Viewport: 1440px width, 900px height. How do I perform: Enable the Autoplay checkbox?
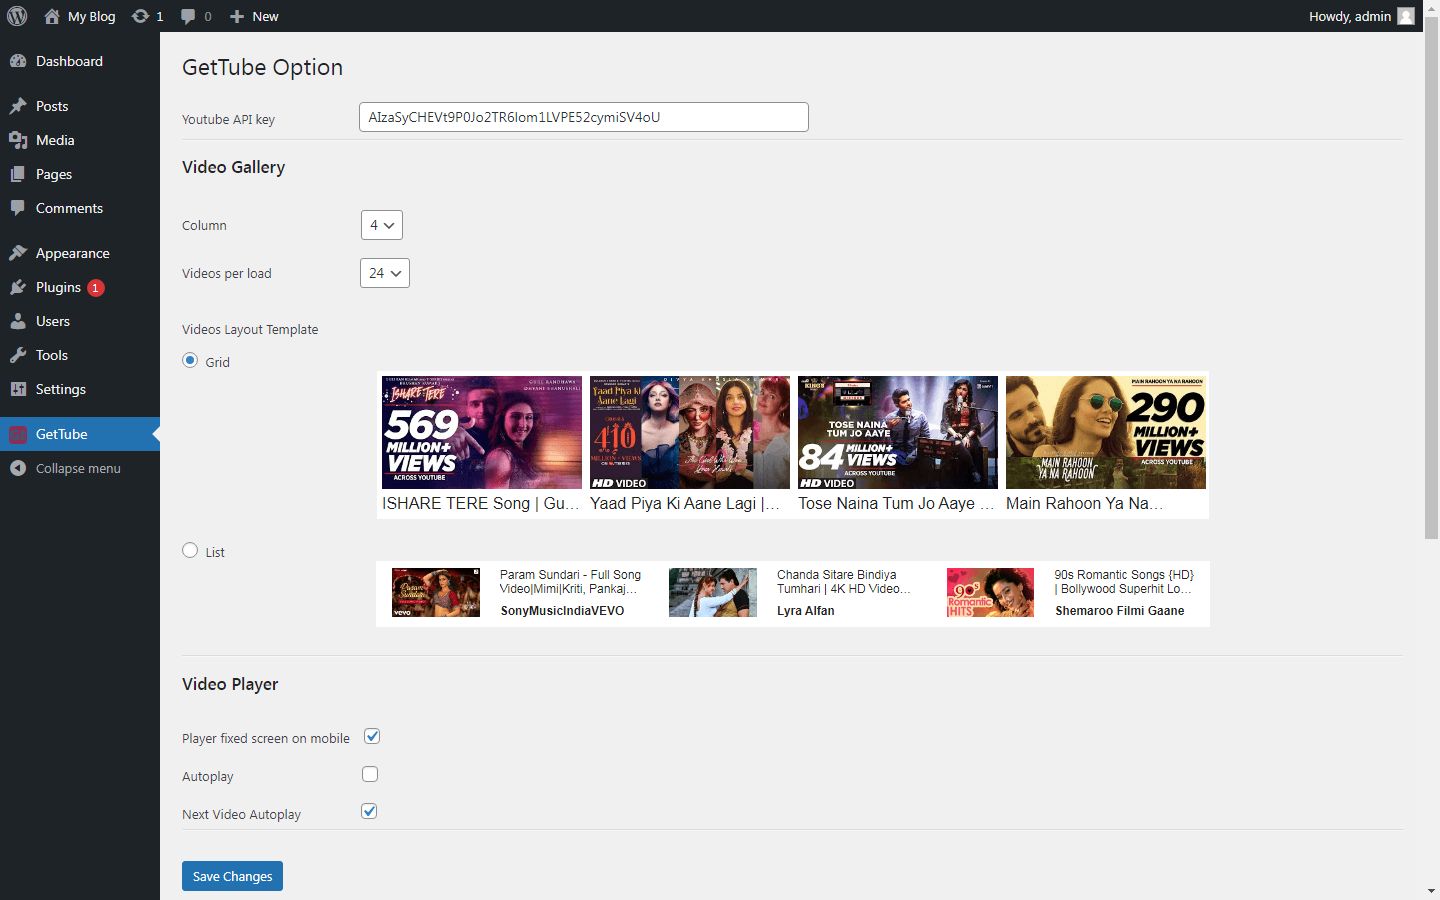pos(370,774)
